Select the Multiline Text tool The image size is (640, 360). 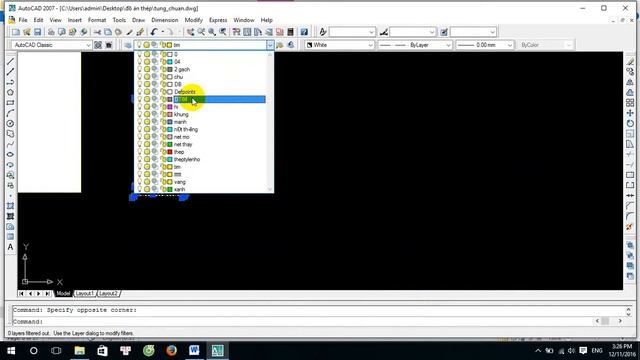(11, 247)
